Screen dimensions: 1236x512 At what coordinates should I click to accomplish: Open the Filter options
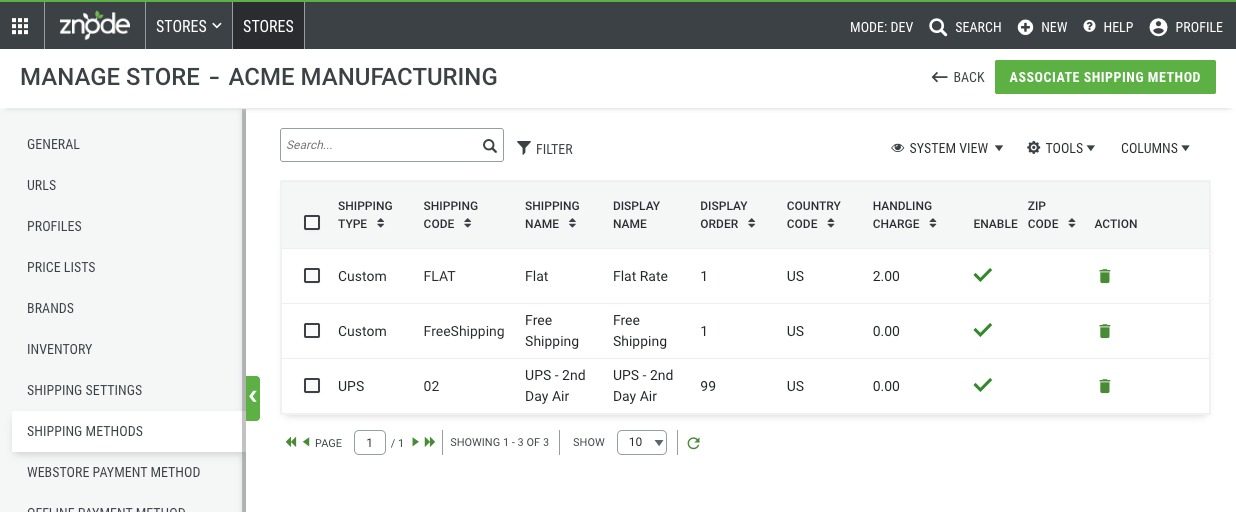pyautogui.click(x=545, y=149)
